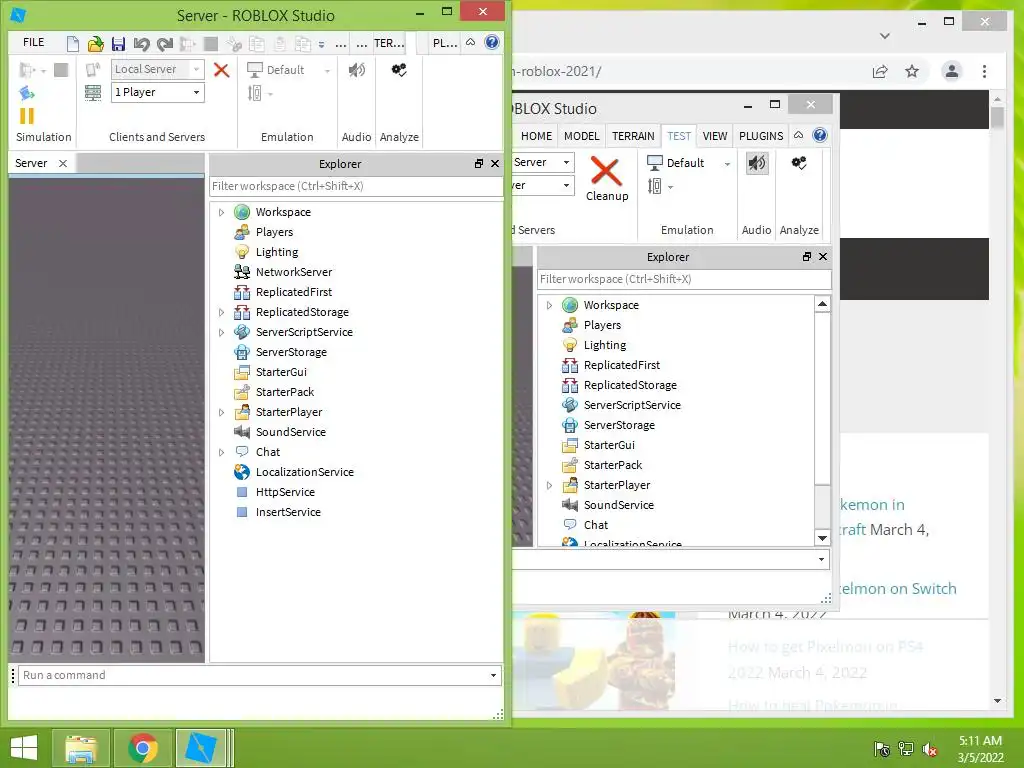The height and width of the screenshot is (768, 1024).
Task: Select SoundService in second window Explorer
Action: pyautogui.click(x=618, y=505)
